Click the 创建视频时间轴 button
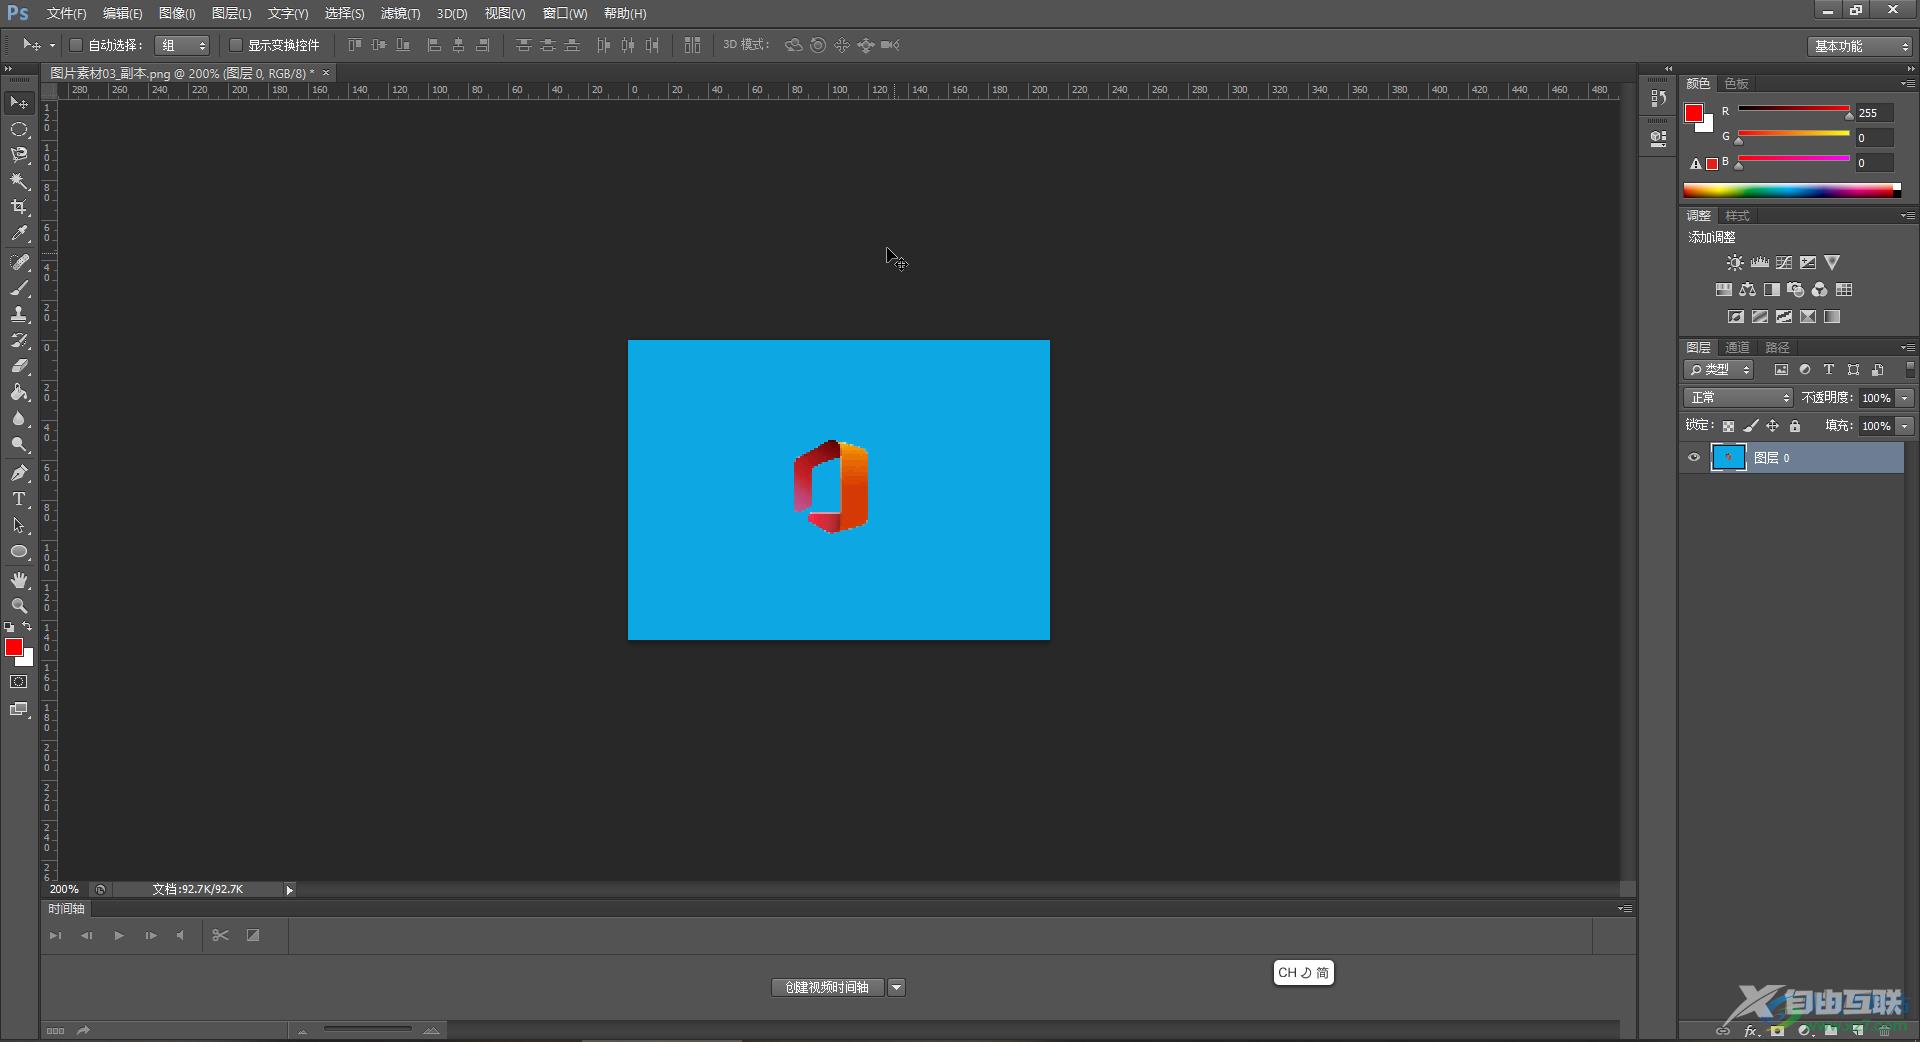 coord(827,988)
